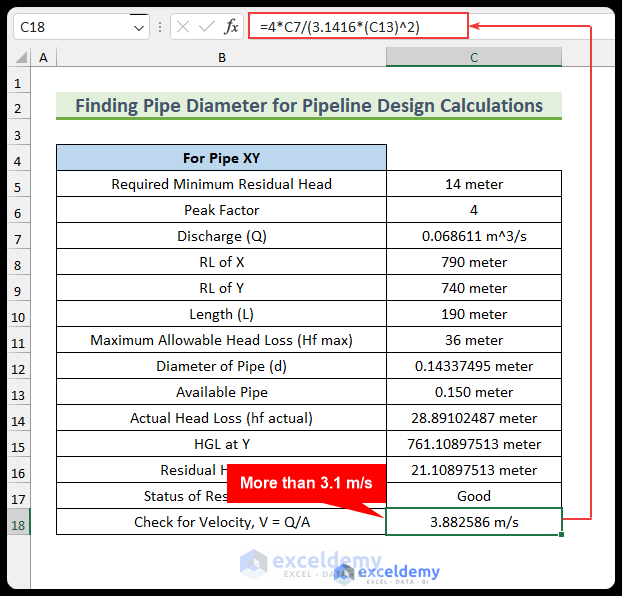
Task: Select the '790 meter' cell
Action: (x=474, y=262)
